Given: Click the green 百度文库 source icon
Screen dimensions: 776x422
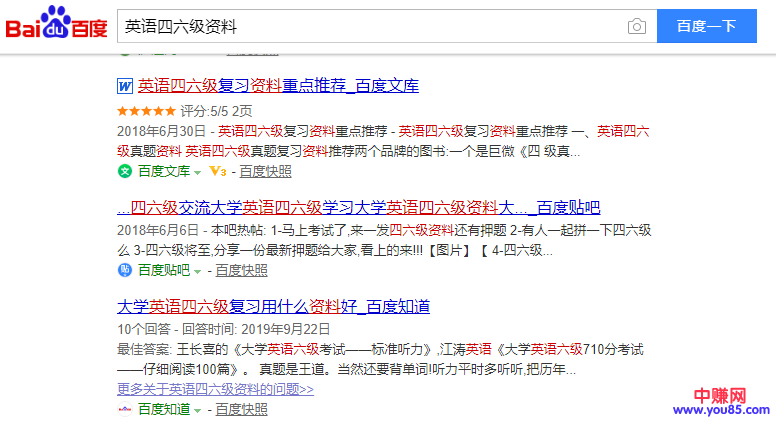Looking at the screenshot, I should click(x=125, y=171).
